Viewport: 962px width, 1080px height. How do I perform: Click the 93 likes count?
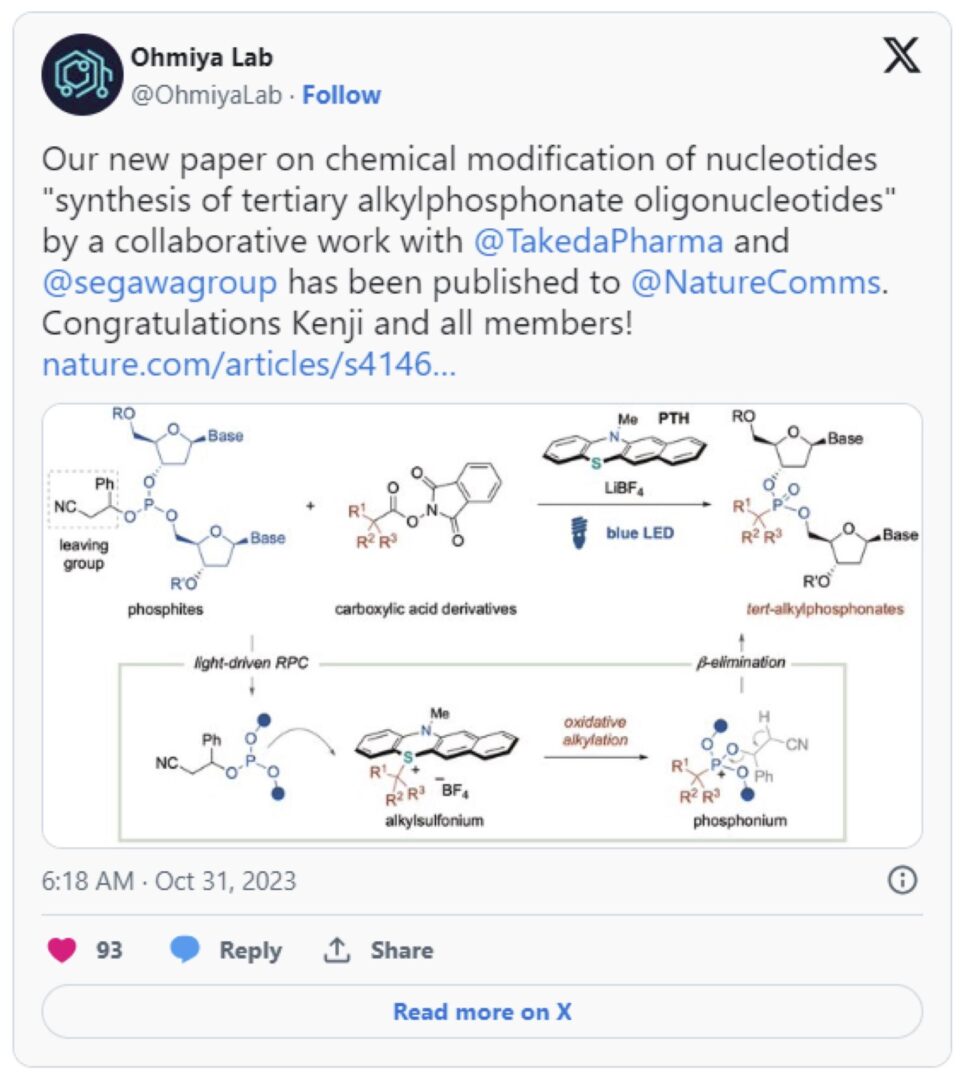pyautogui.click(x=109, y=950)
